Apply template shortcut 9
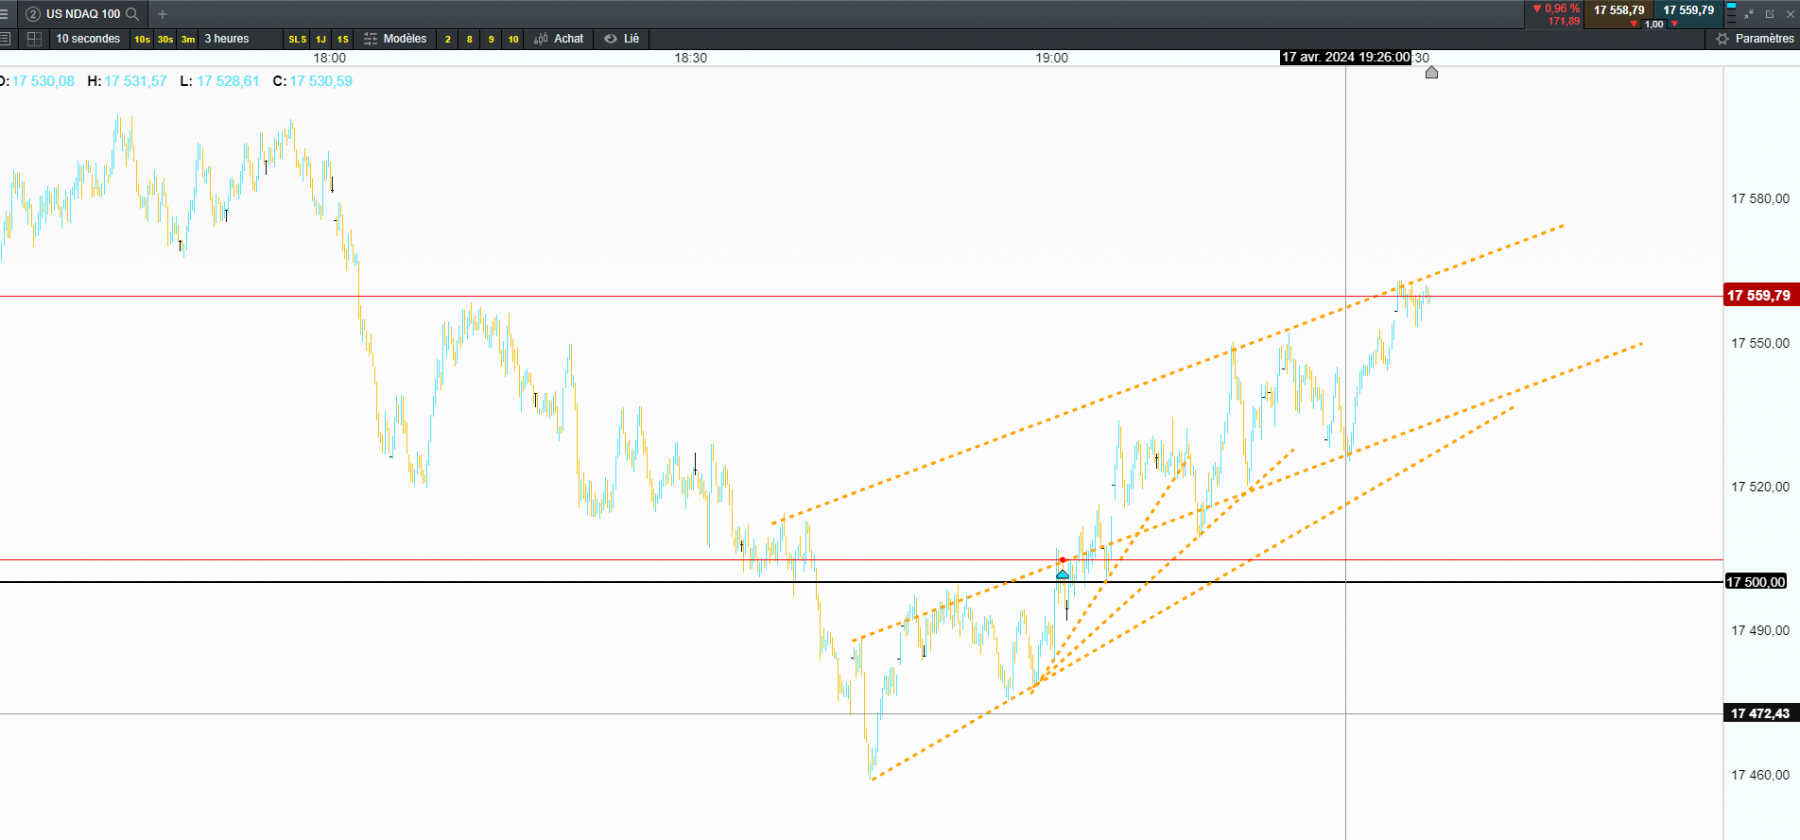1800x840 pixels. pyautogui.click(x=491, y=39)
